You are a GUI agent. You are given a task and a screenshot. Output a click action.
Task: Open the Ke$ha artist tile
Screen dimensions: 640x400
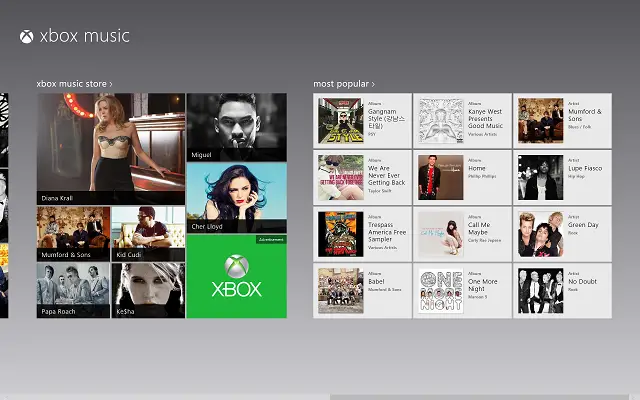pyautogui.click(x=148, y=290)
